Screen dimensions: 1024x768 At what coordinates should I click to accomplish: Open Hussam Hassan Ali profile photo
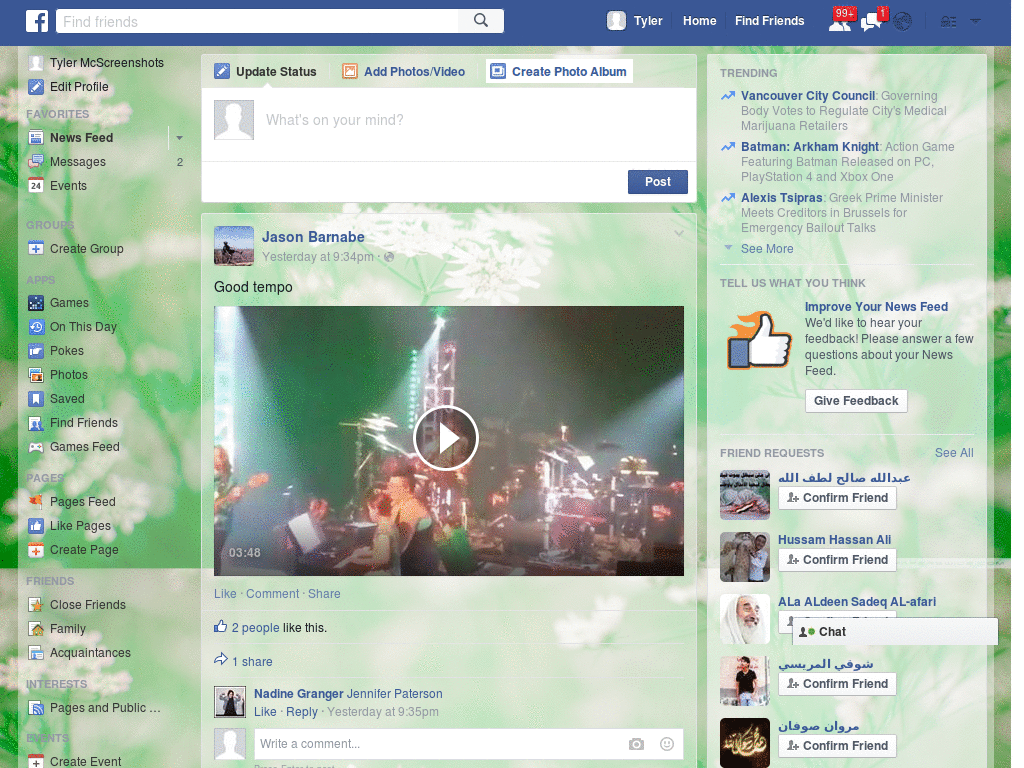[x=744, y=556]
